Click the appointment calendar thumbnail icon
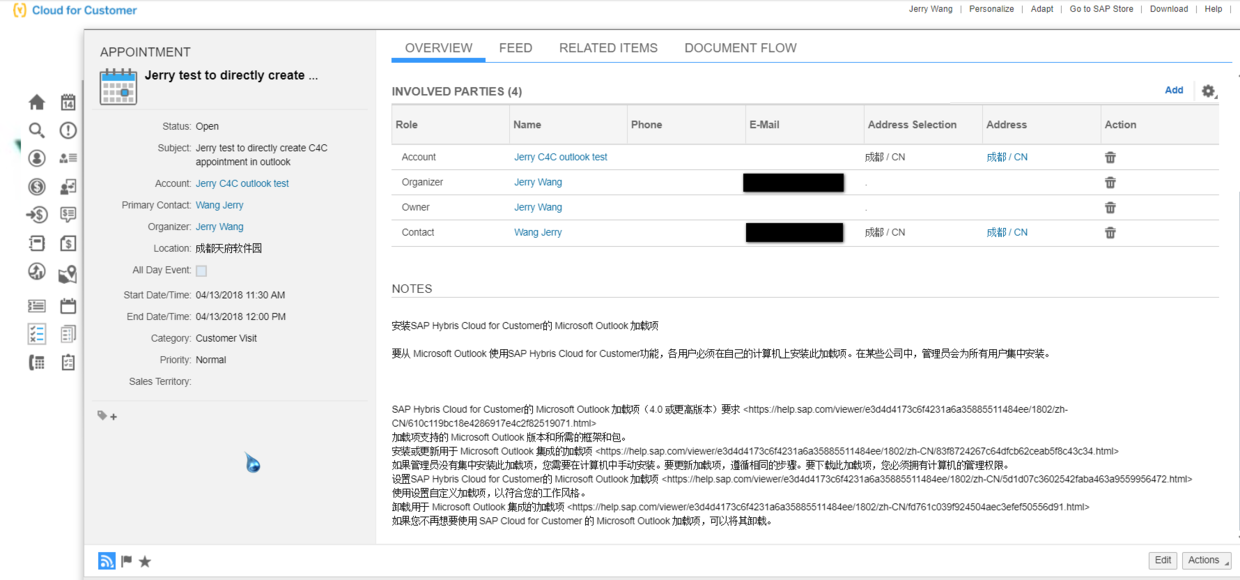1240x580 pixels. [x=118, y=86]
